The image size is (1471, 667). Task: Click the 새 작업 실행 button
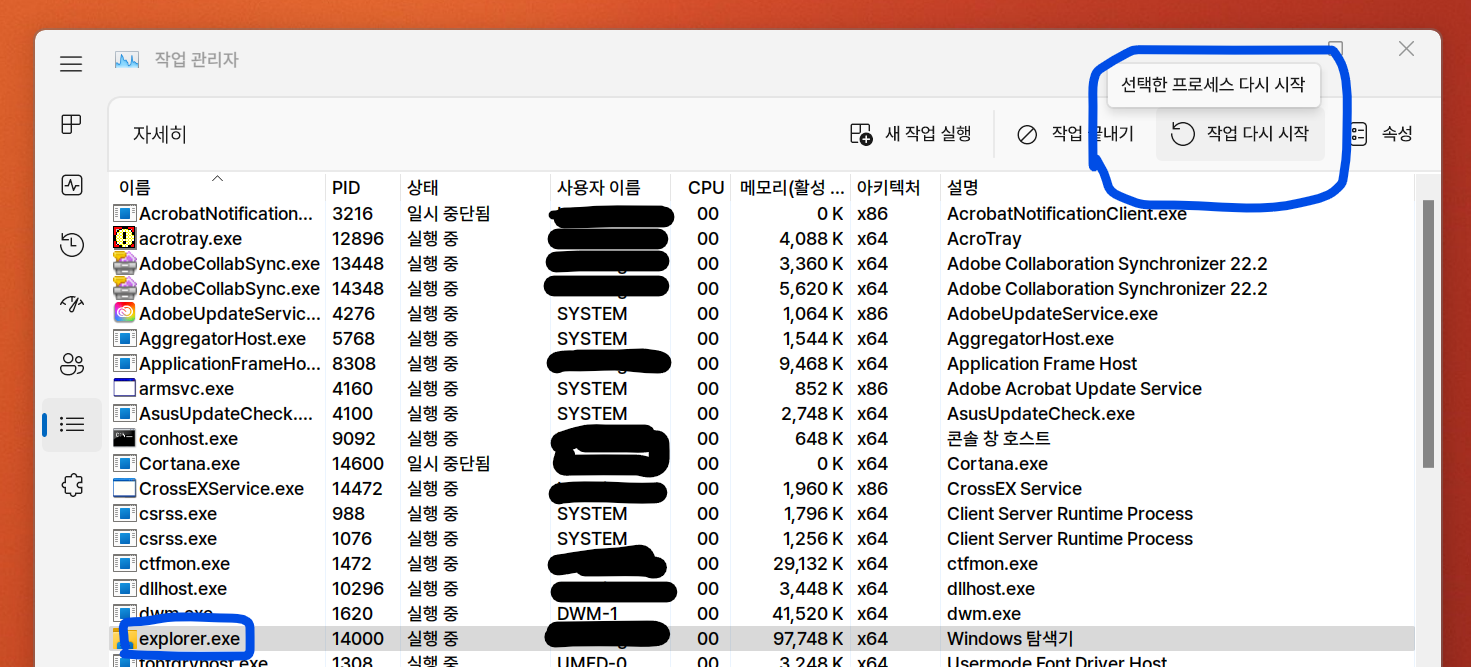[911, 132]
